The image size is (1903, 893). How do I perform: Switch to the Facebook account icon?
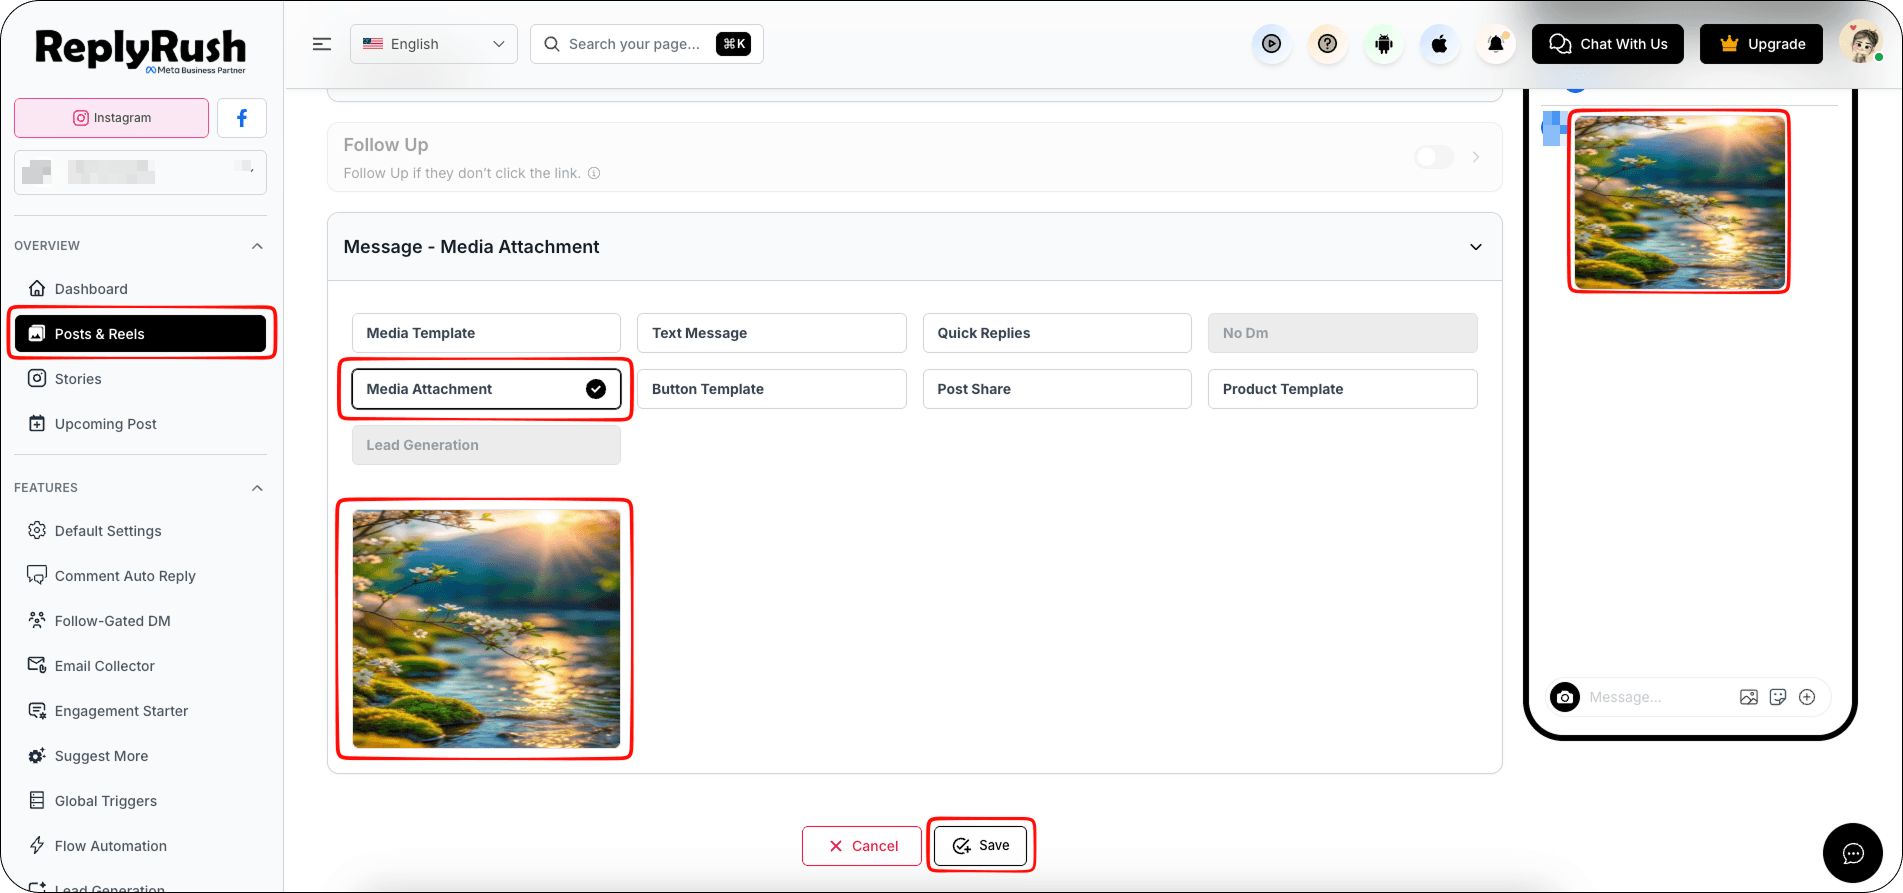(x=242, y=118)
